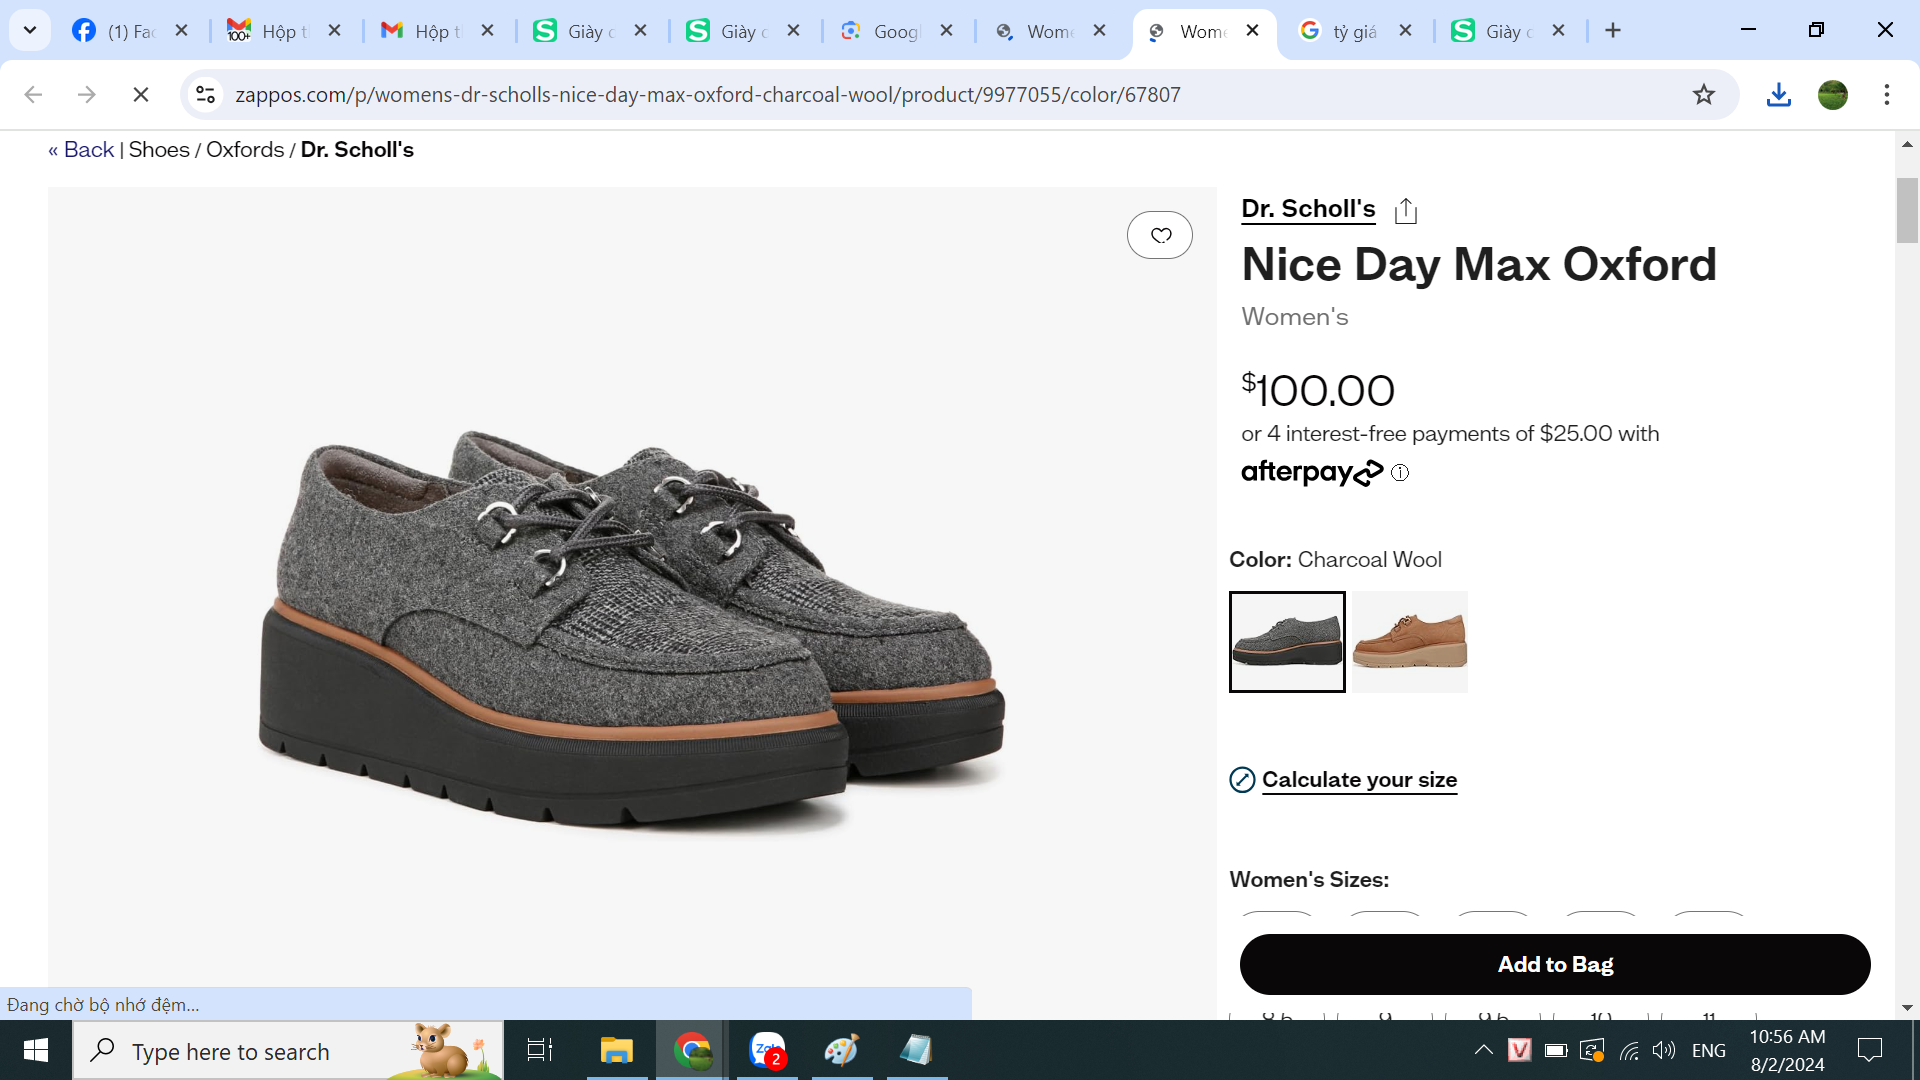Open the Afterpay info icon

(1400, 473)
